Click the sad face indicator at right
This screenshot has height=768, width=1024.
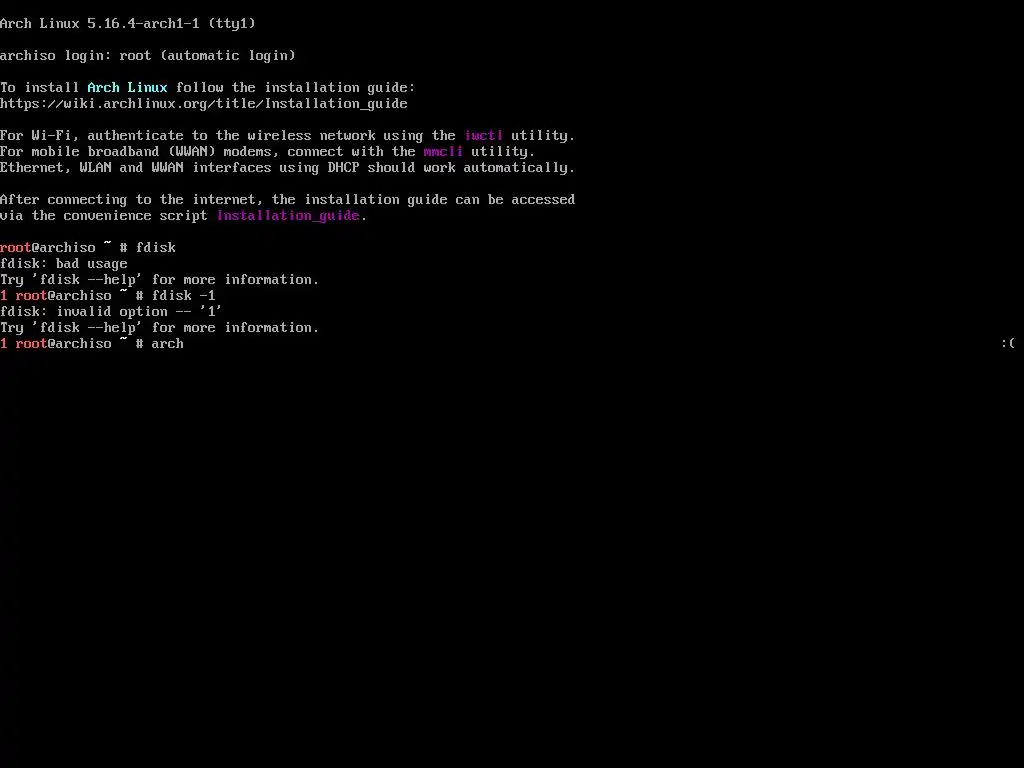[1008, 344]
